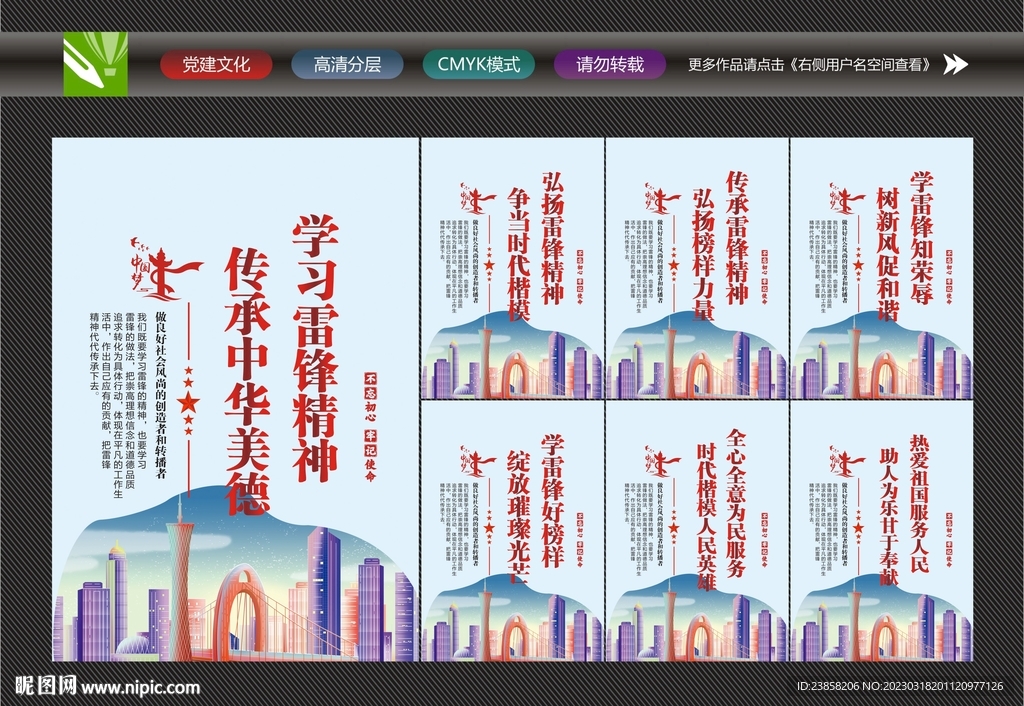Image resolution: width=1024 pixels, height=706 pixels.
Task: Click the red star row on large poster
Action: click(189, 401)
